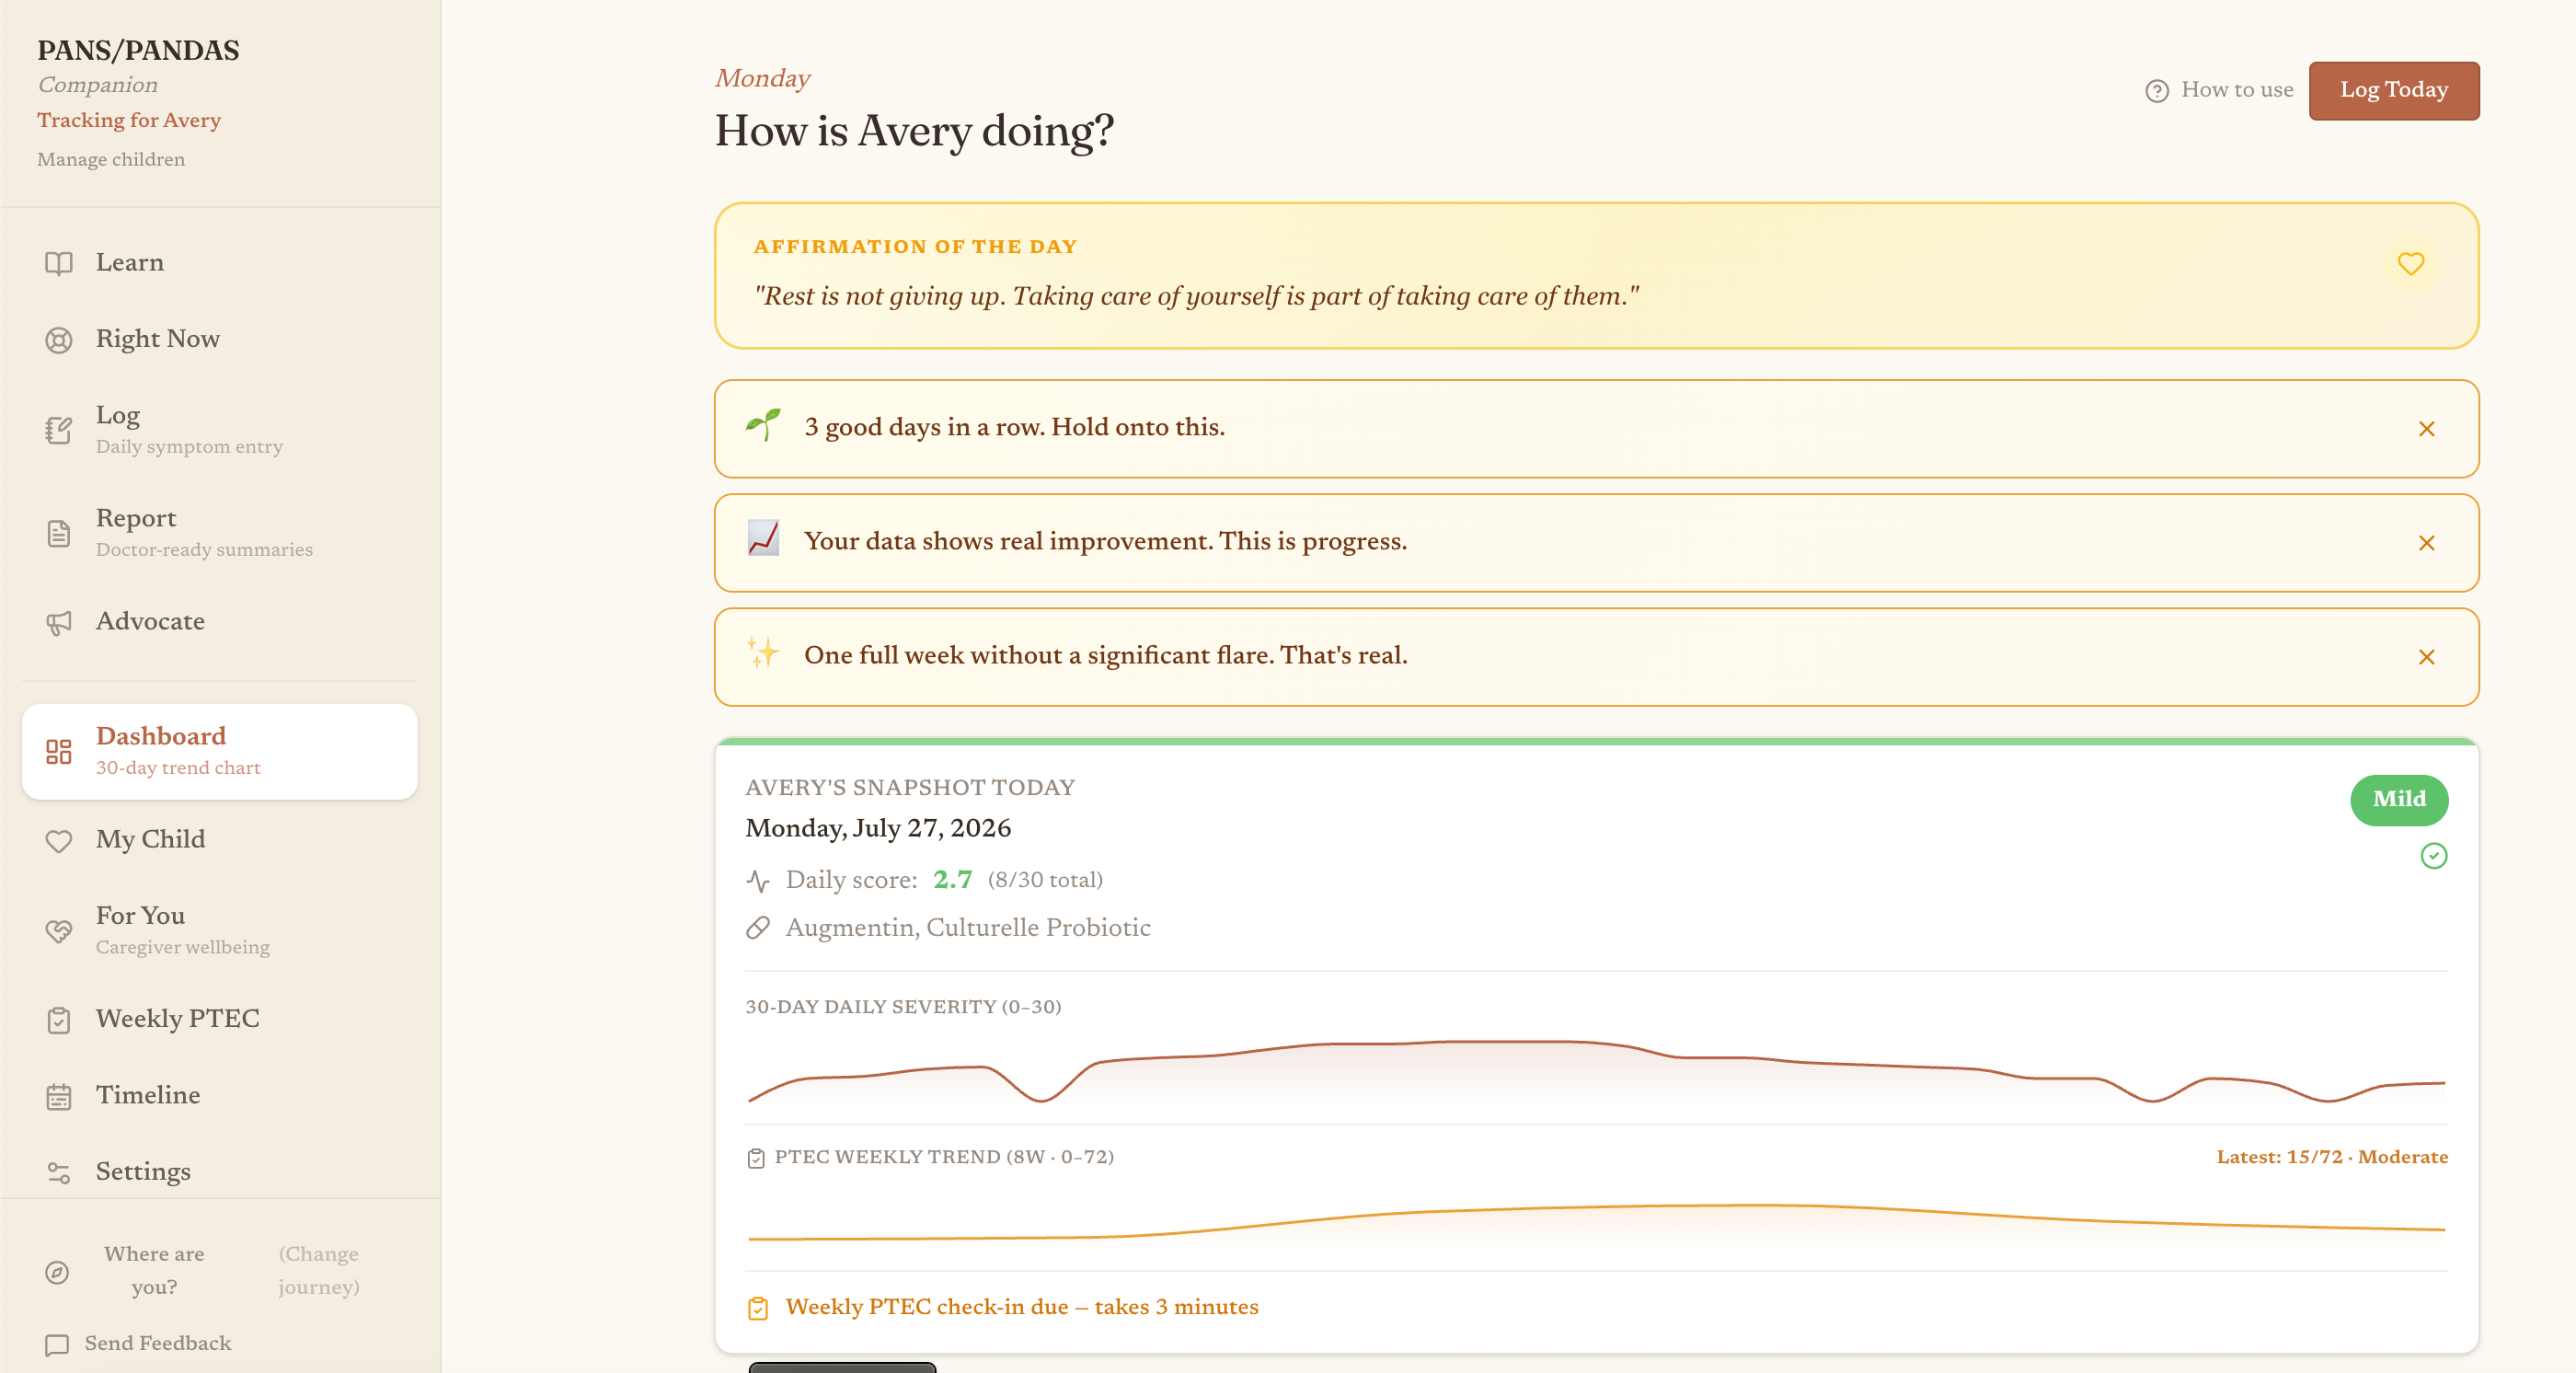Click Change journey link
The height and width of the screenshot is (1373, 2576).
click(x=318, y=1270)
